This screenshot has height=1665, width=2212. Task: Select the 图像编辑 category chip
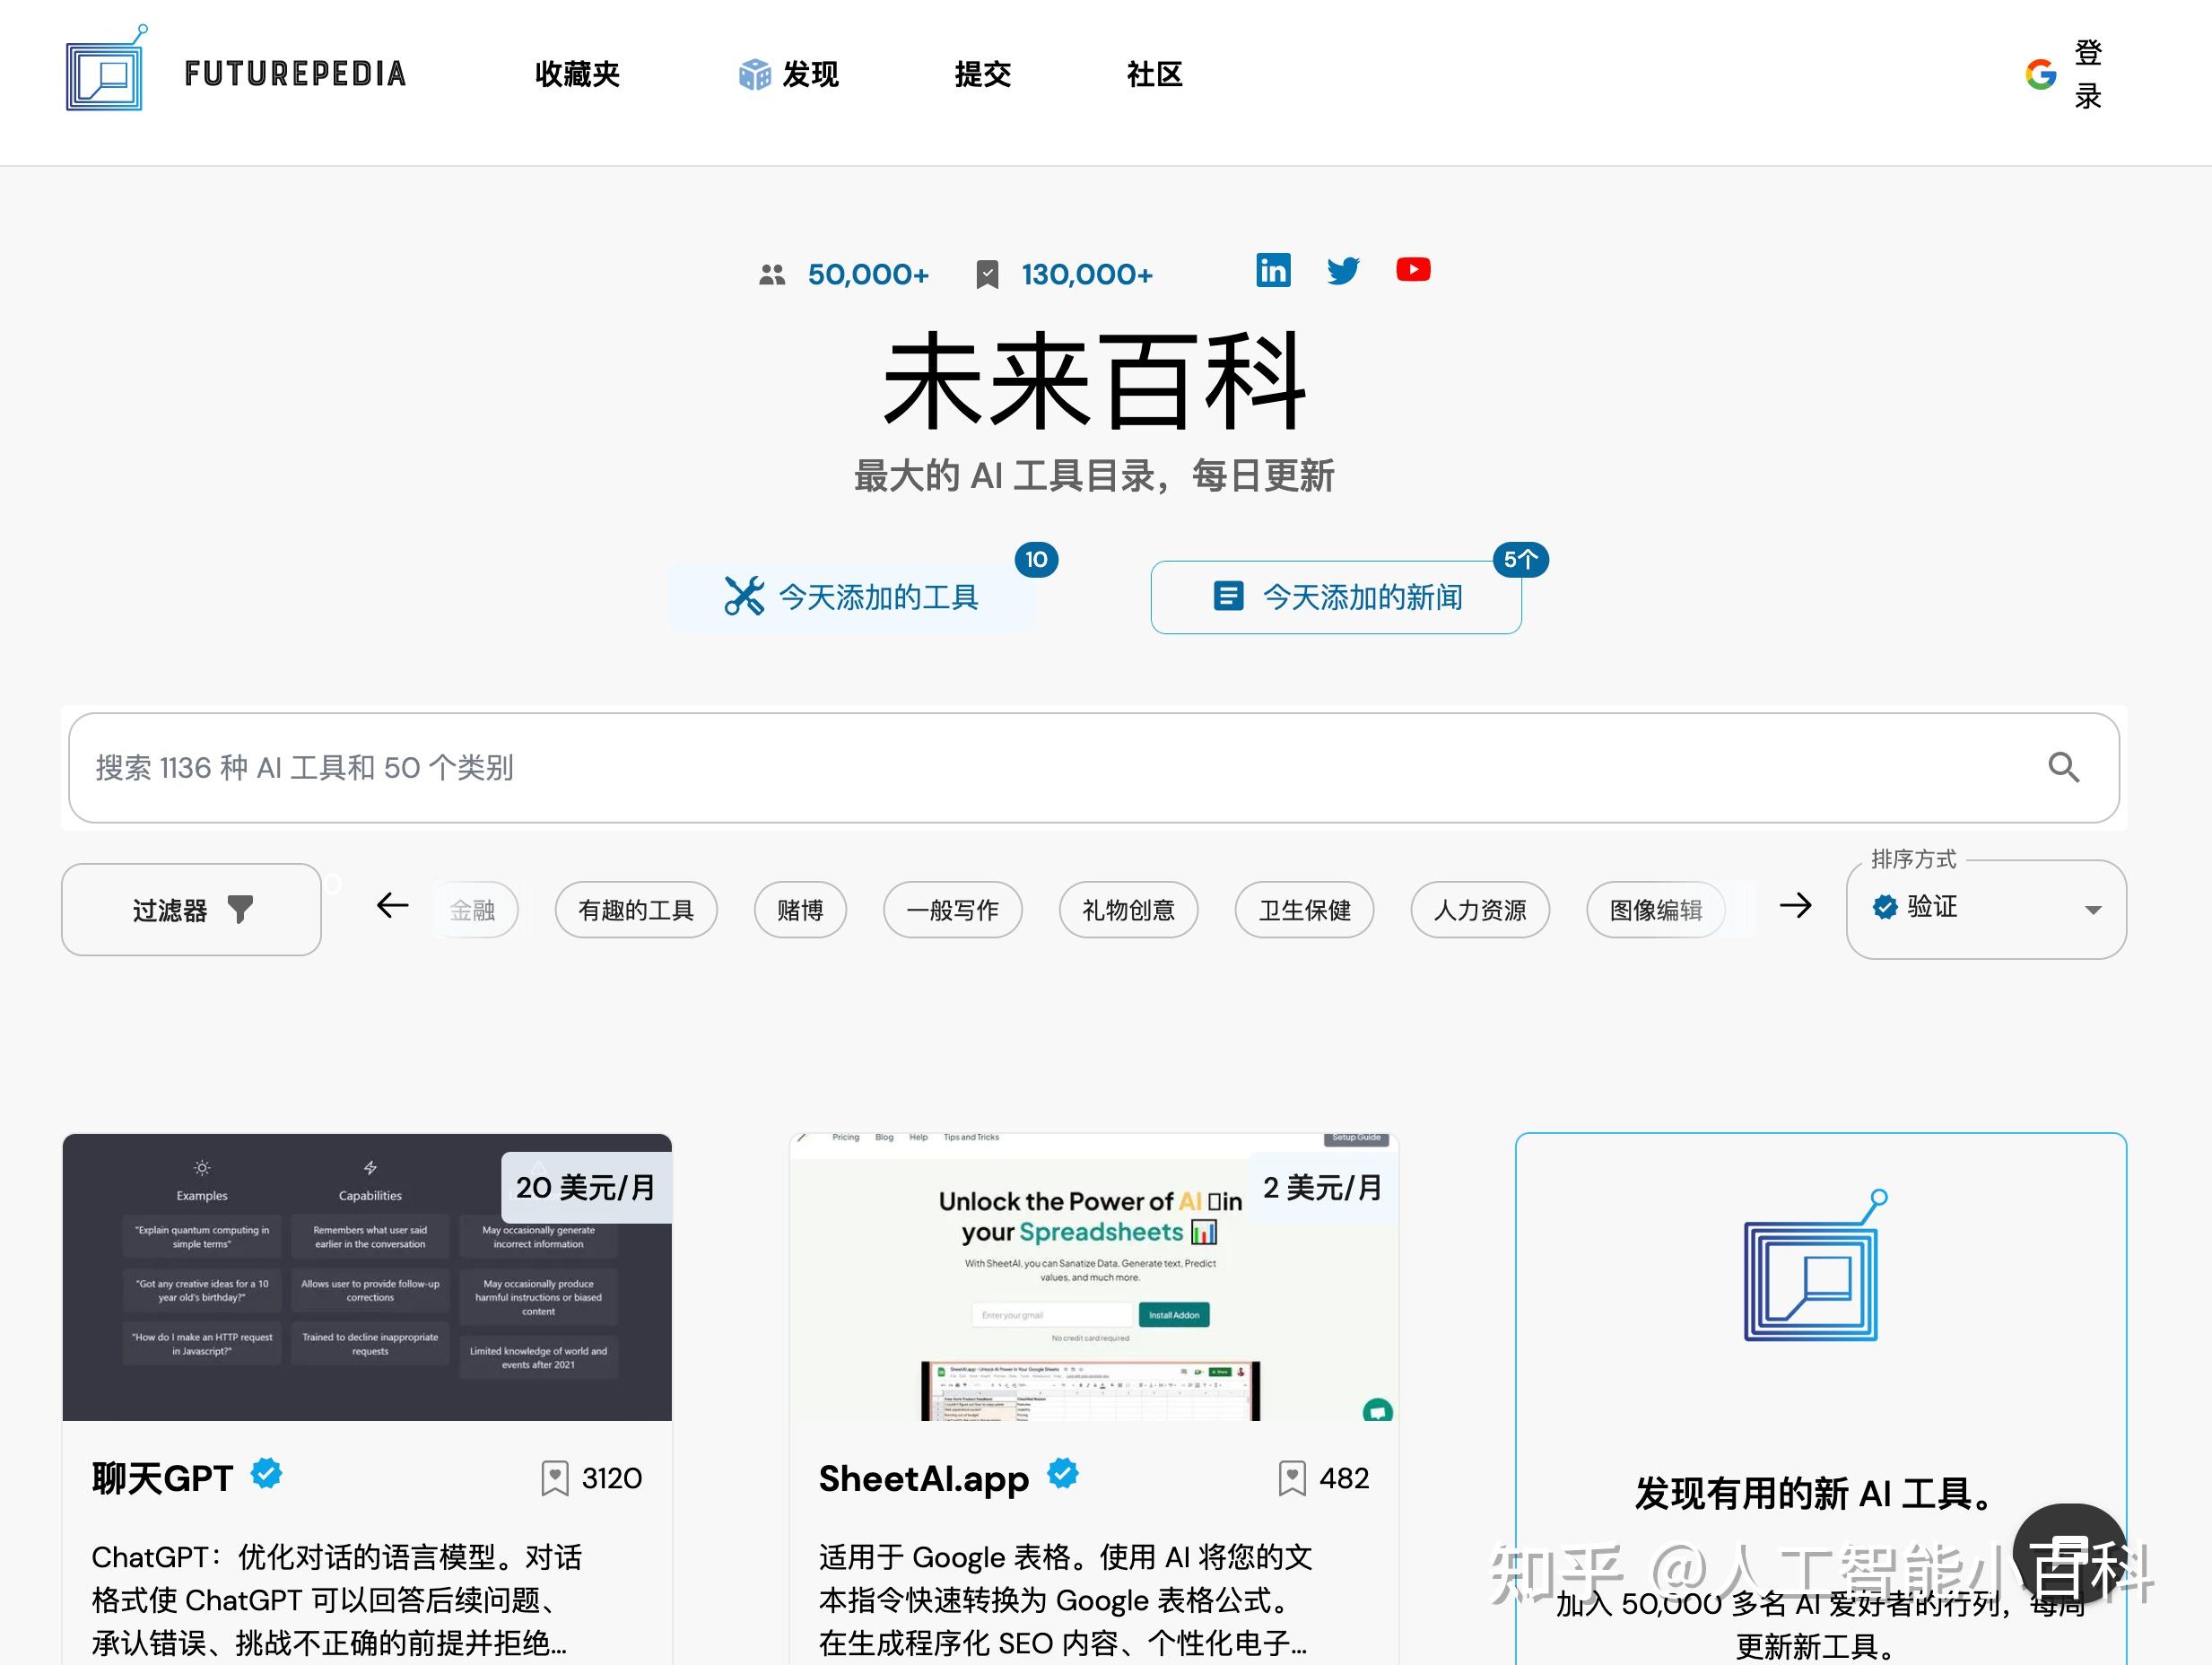click(x=1656, y=910)
